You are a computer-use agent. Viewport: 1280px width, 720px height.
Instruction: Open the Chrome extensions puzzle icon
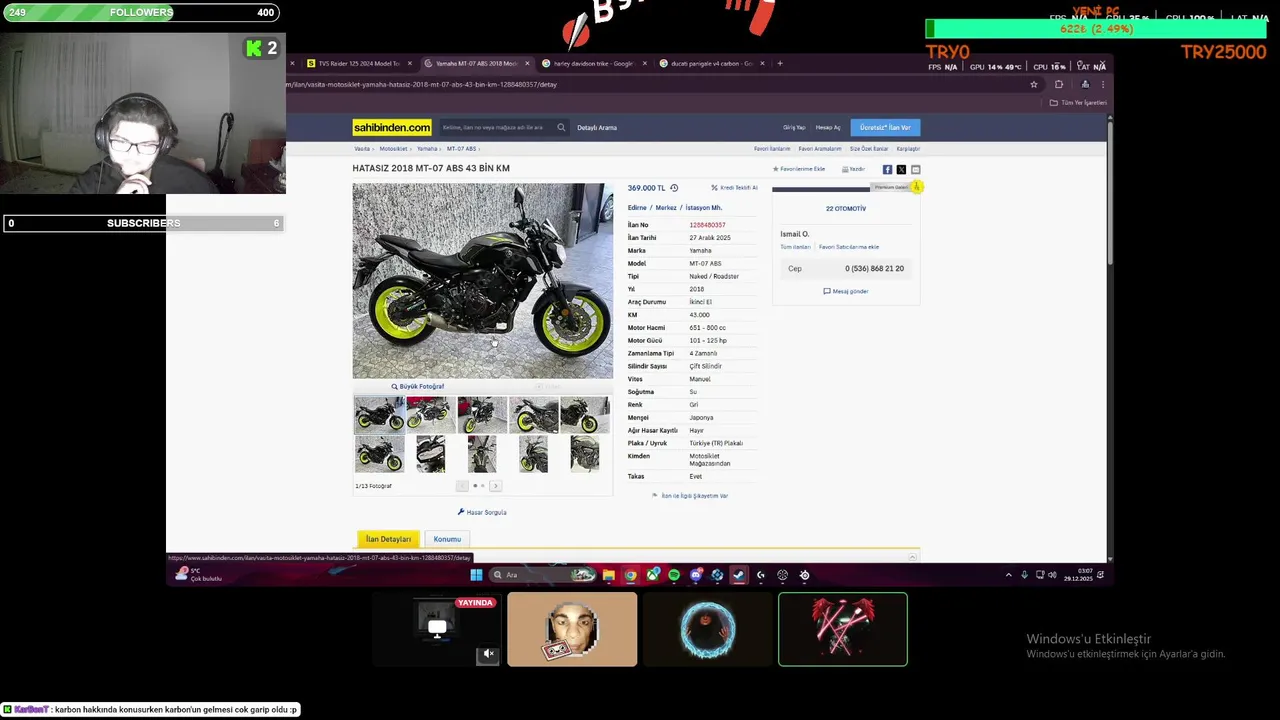click(x=1059, y=84)
